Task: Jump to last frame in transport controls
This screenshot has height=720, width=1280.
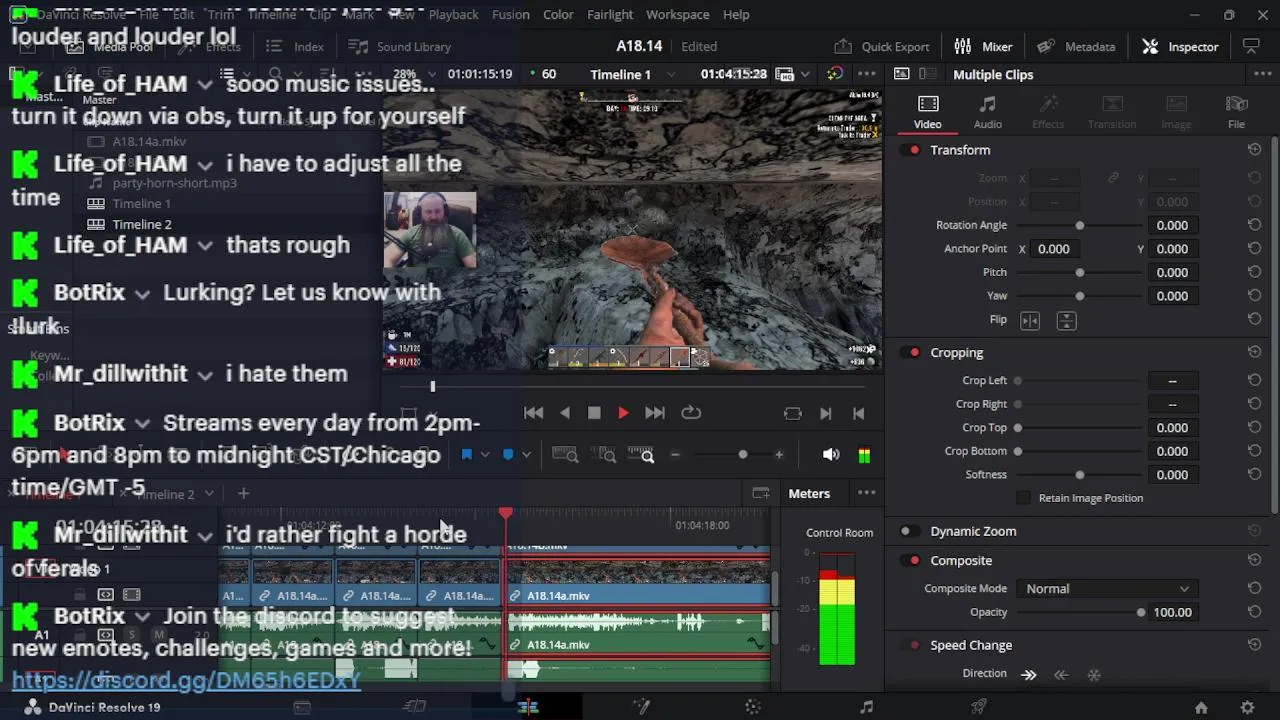Action: point(654,413)
